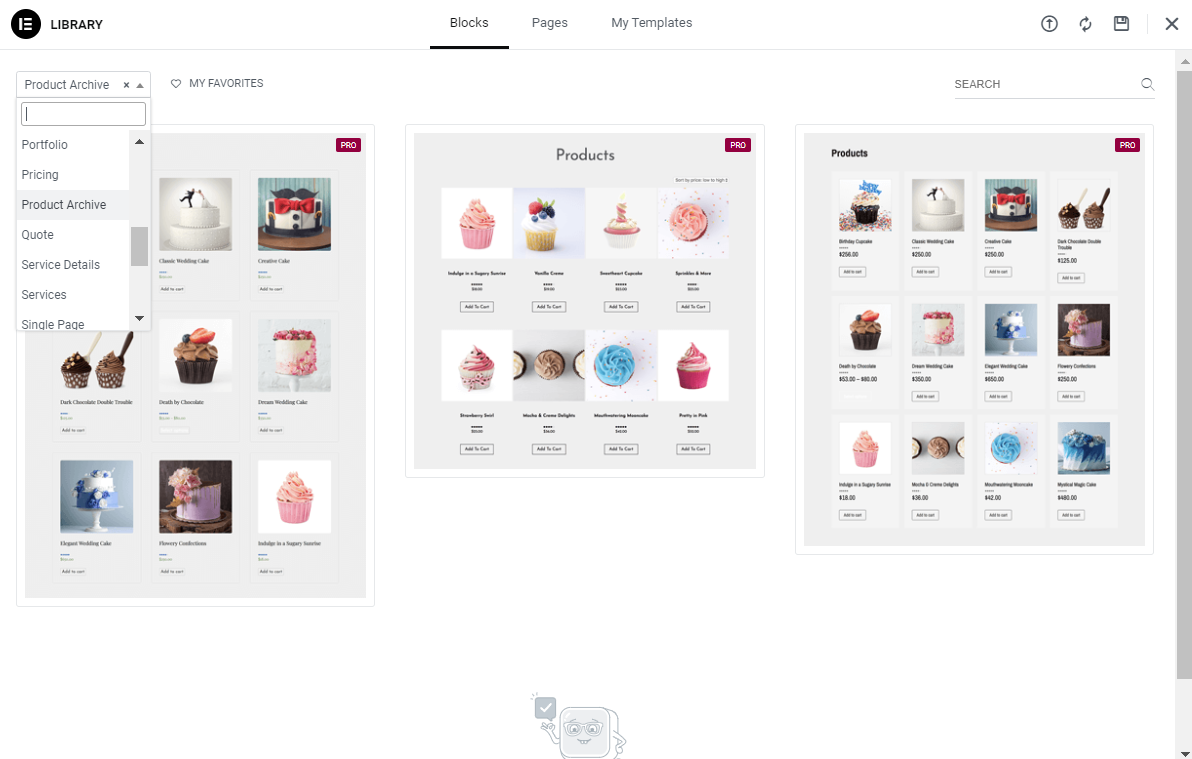1192x759 pixels.
Task: Clear the Product Archive filter selection
Action: pos(126,85)
